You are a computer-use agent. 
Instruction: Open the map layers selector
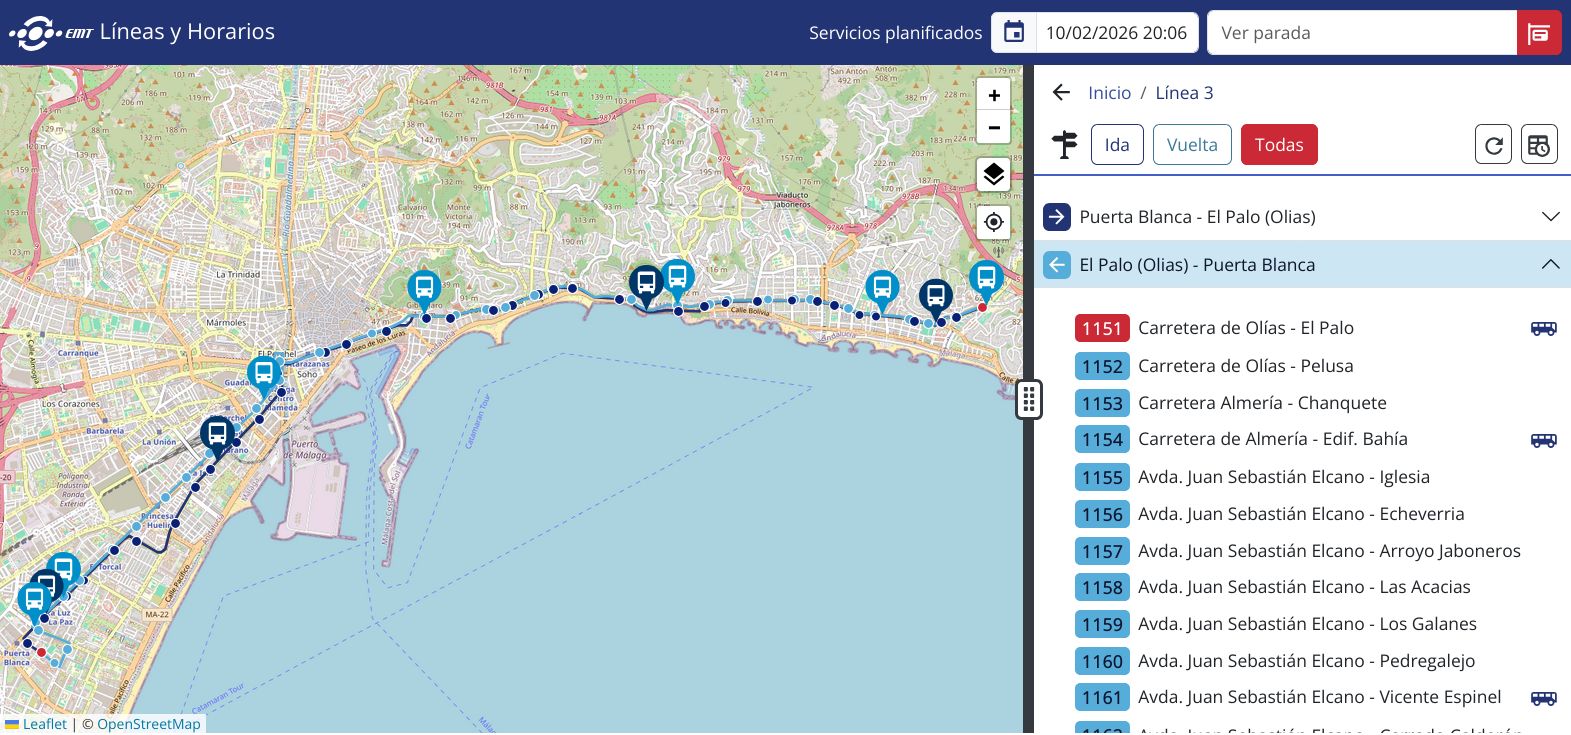click(993, 174)
